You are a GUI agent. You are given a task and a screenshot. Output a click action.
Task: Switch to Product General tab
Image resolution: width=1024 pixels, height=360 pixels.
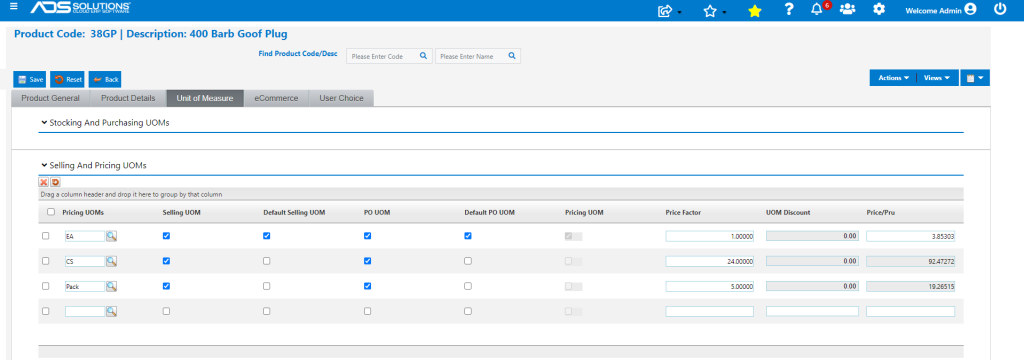click(50, 98)
